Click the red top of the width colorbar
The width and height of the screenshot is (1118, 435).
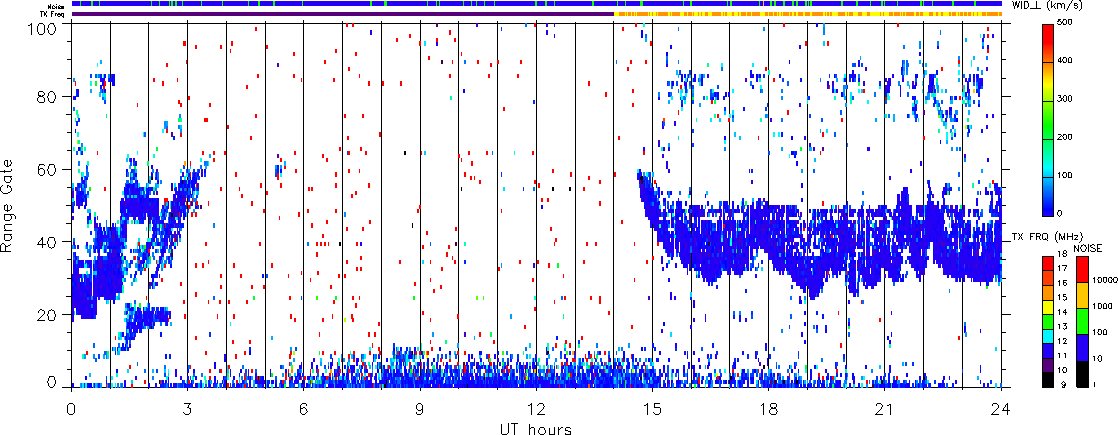click(1049, 30)
